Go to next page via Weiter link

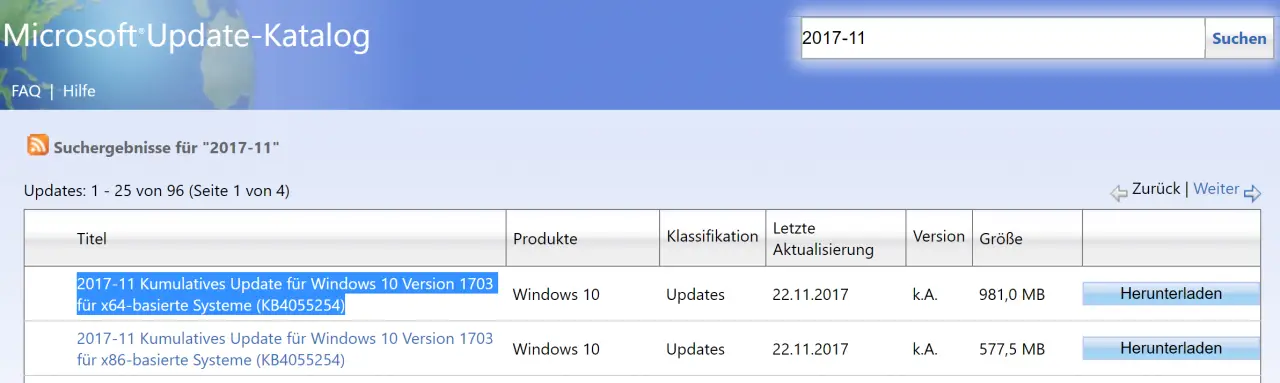tap(1216, 189)
